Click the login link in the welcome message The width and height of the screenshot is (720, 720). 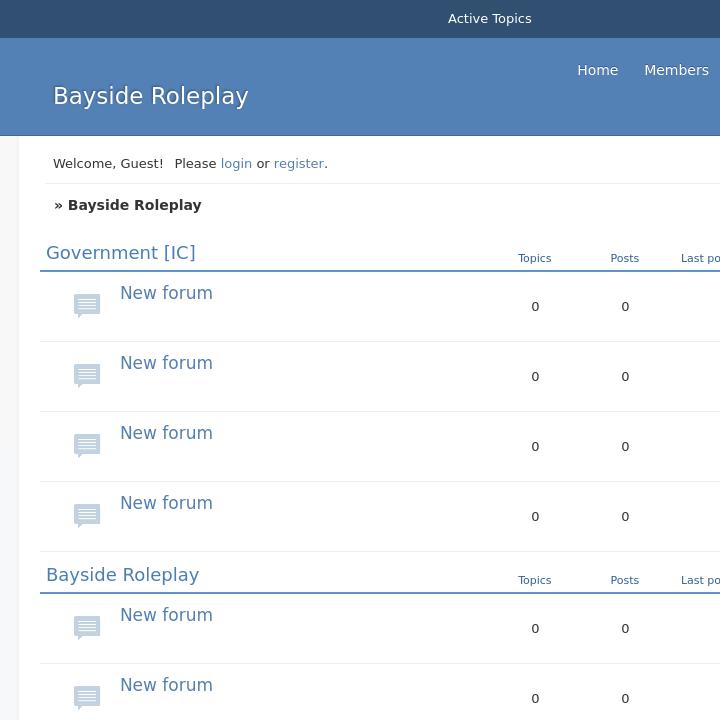tap(236, 163)
